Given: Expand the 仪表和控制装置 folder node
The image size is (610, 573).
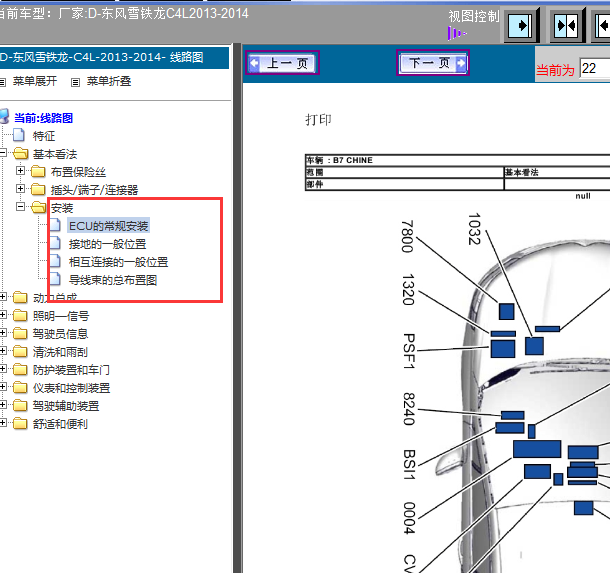Looking at the screenshot, I should click(x=3, y=386).
